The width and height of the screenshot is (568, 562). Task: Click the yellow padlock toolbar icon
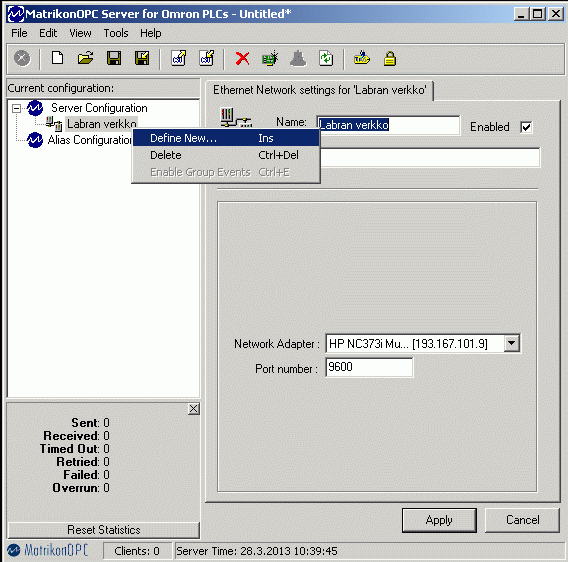pos(389,58)
